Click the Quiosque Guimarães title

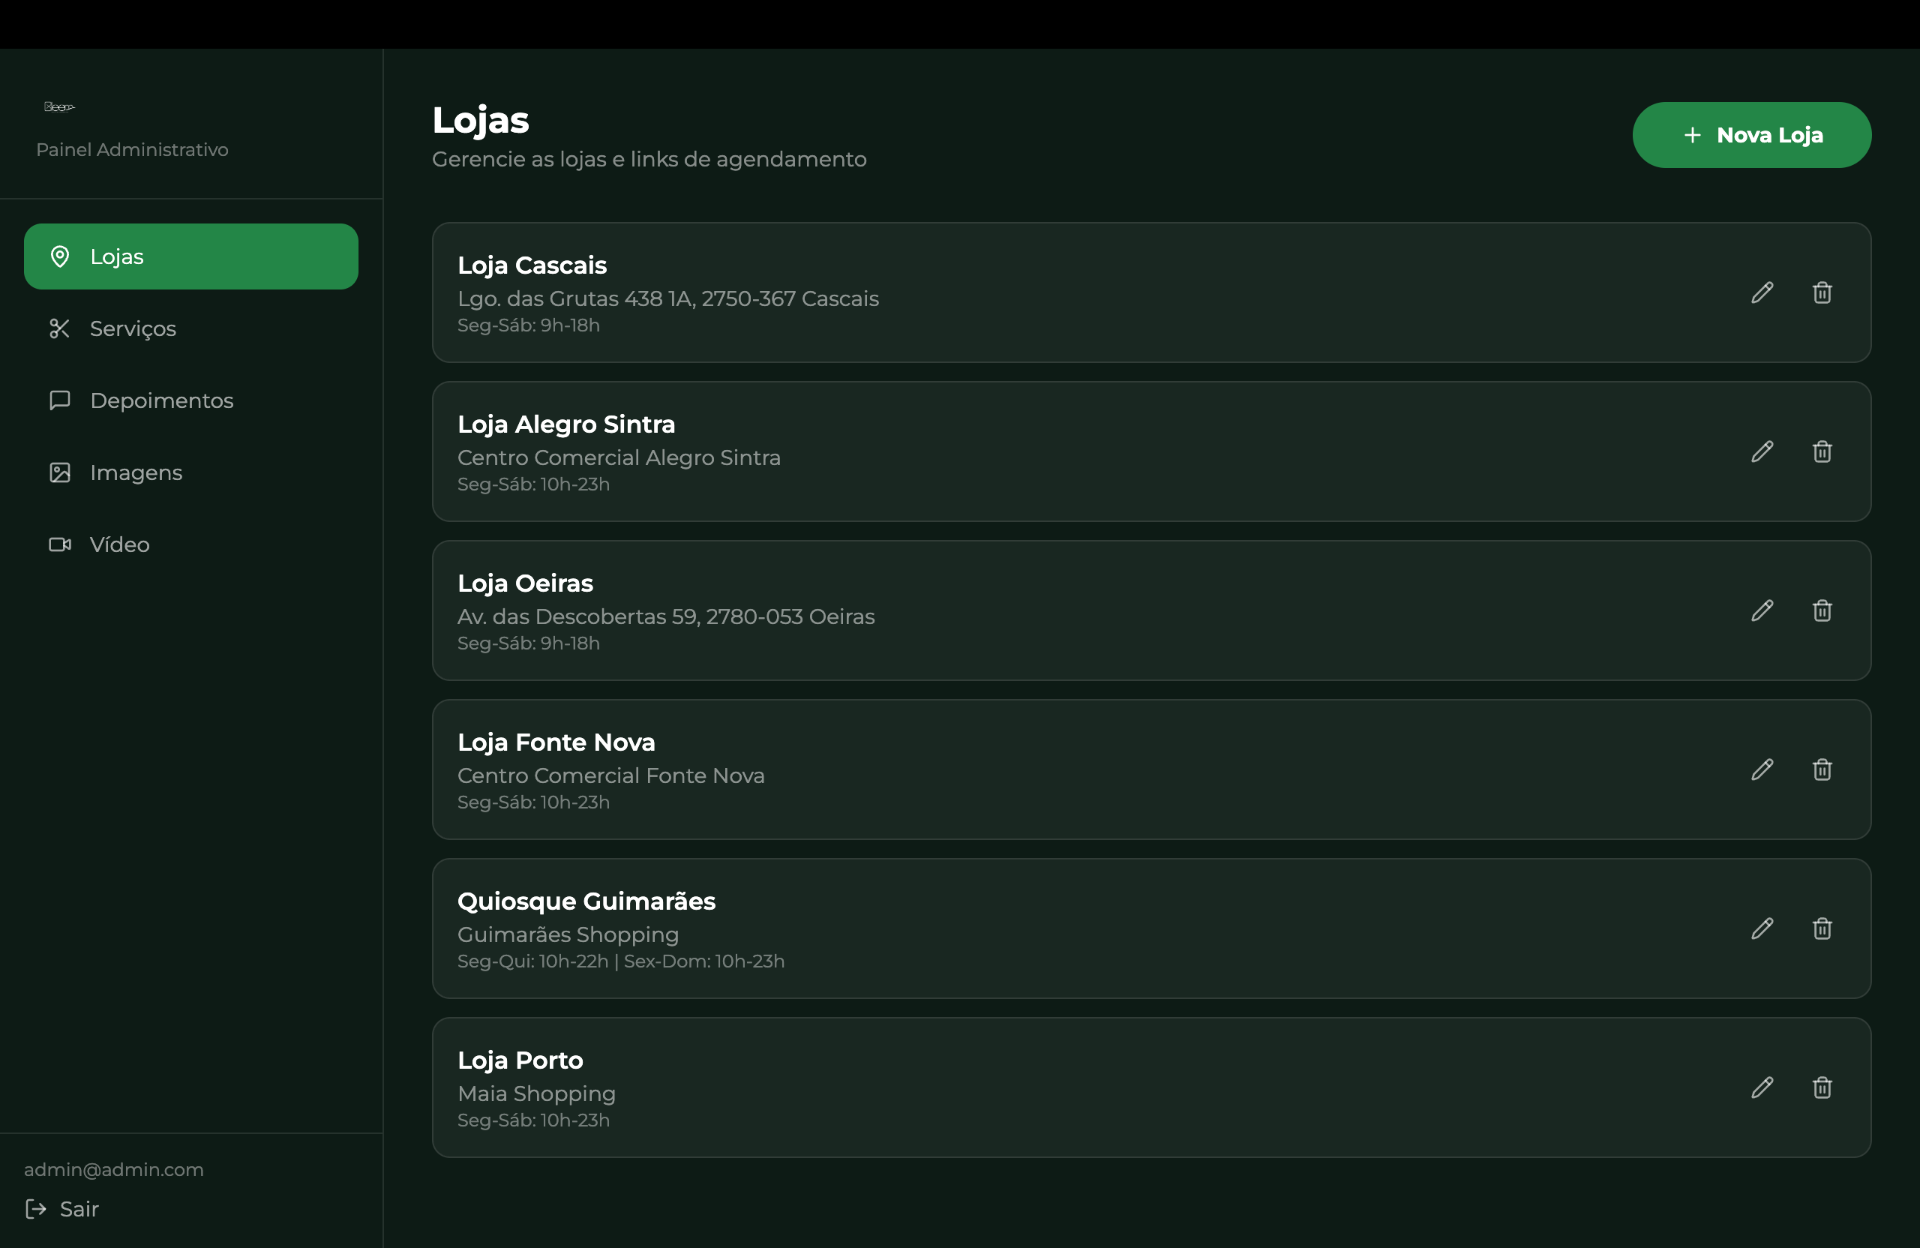click(586, 901)
